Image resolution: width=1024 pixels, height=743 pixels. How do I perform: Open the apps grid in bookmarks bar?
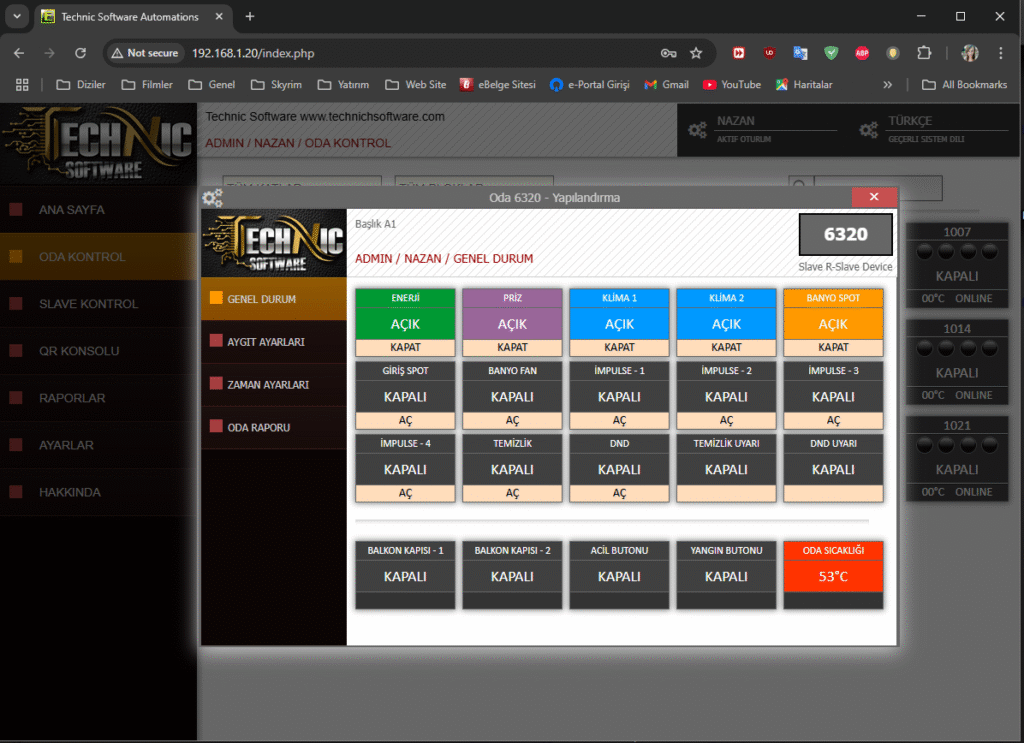(22, 84)
